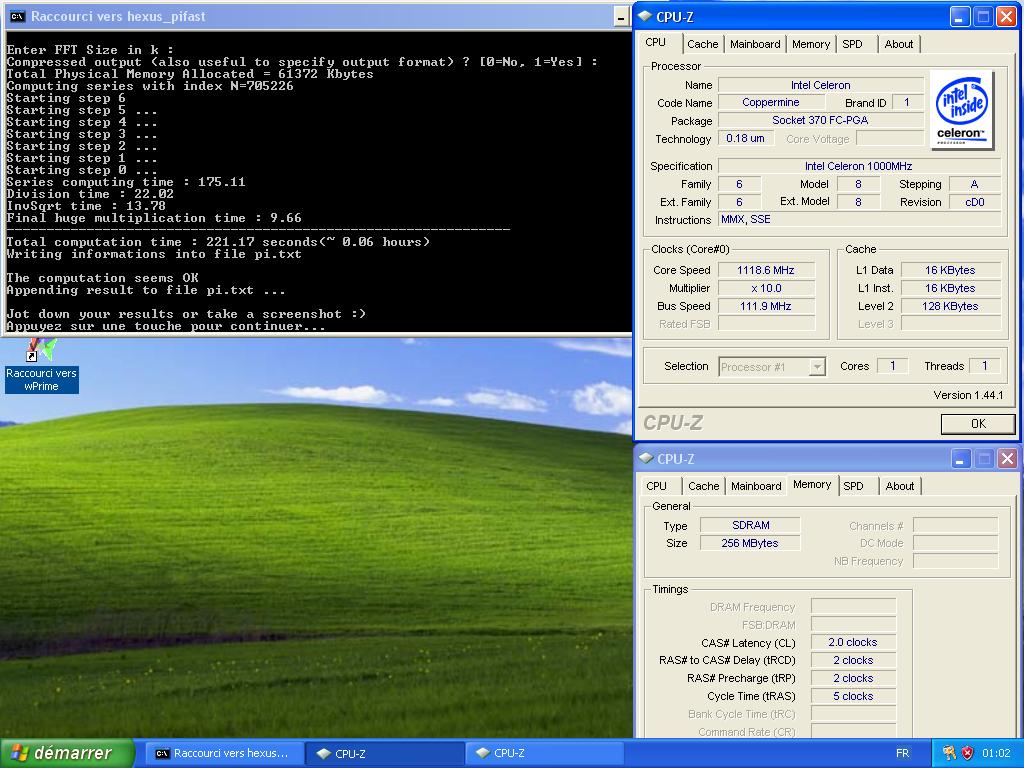Click the 111.9 MHz bus speed value
This screenshot has height=768, width=1024.
click(766, 306)
